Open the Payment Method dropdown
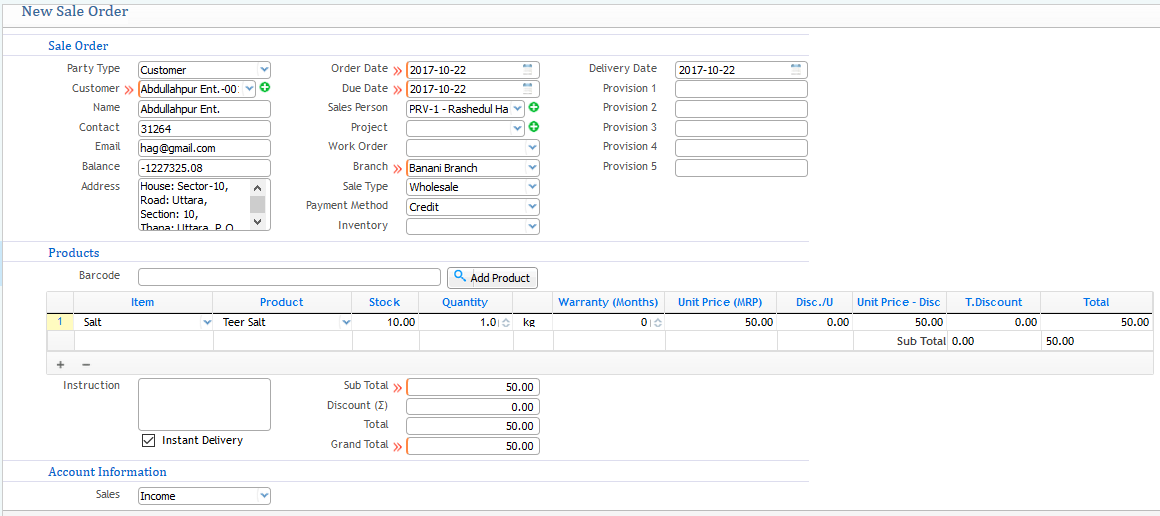 tap(532, 207)
